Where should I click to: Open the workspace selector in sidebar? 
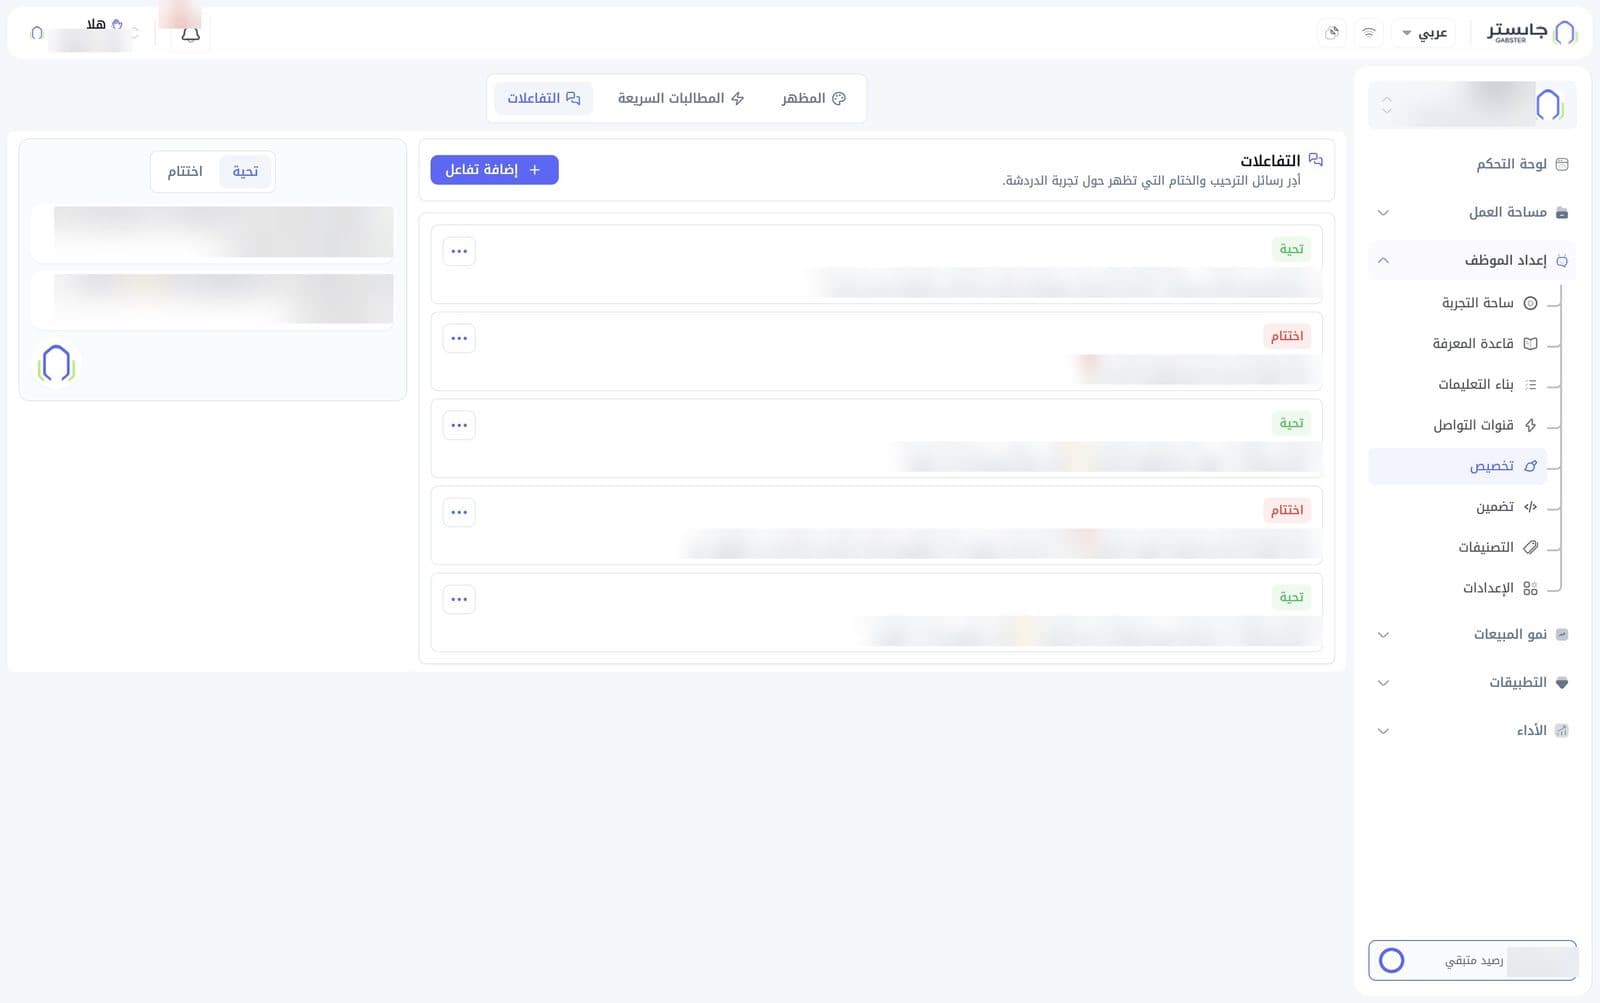(x=1472, y=104)
